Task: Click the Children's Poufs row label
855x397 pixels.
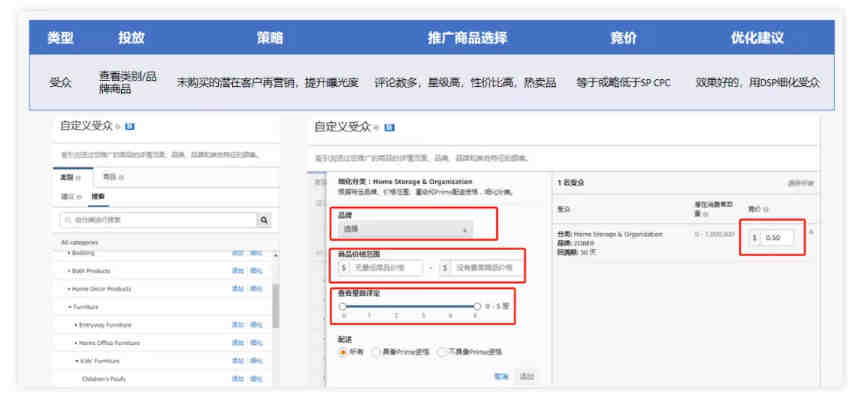Action: click(x=104, y=379)
